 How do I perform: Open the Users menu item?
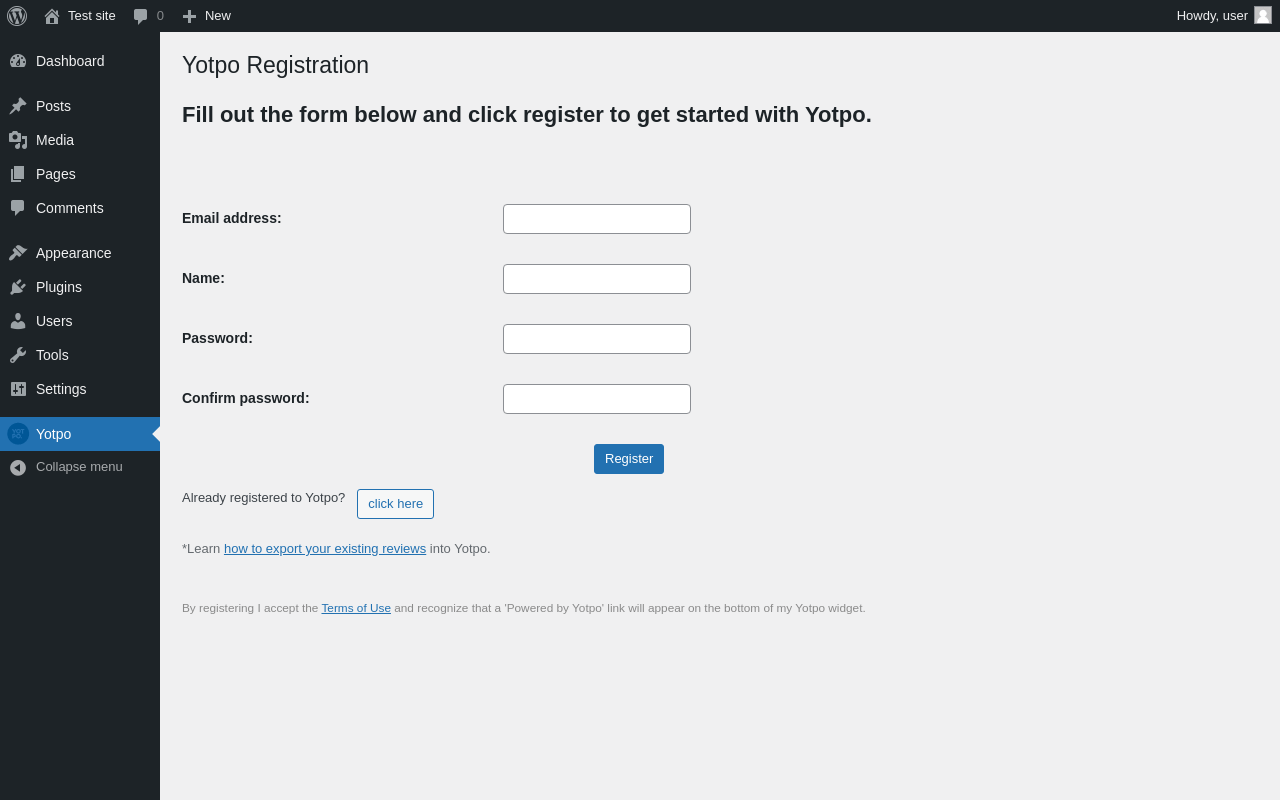pyautogui.click(x=54, y=321)
